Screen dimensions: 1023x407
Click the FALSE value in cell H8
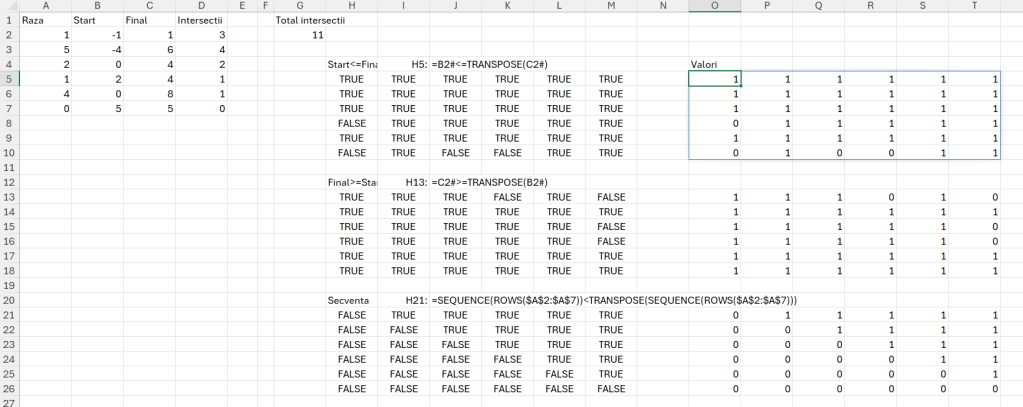pyautogui.click(x=352, y=123)
